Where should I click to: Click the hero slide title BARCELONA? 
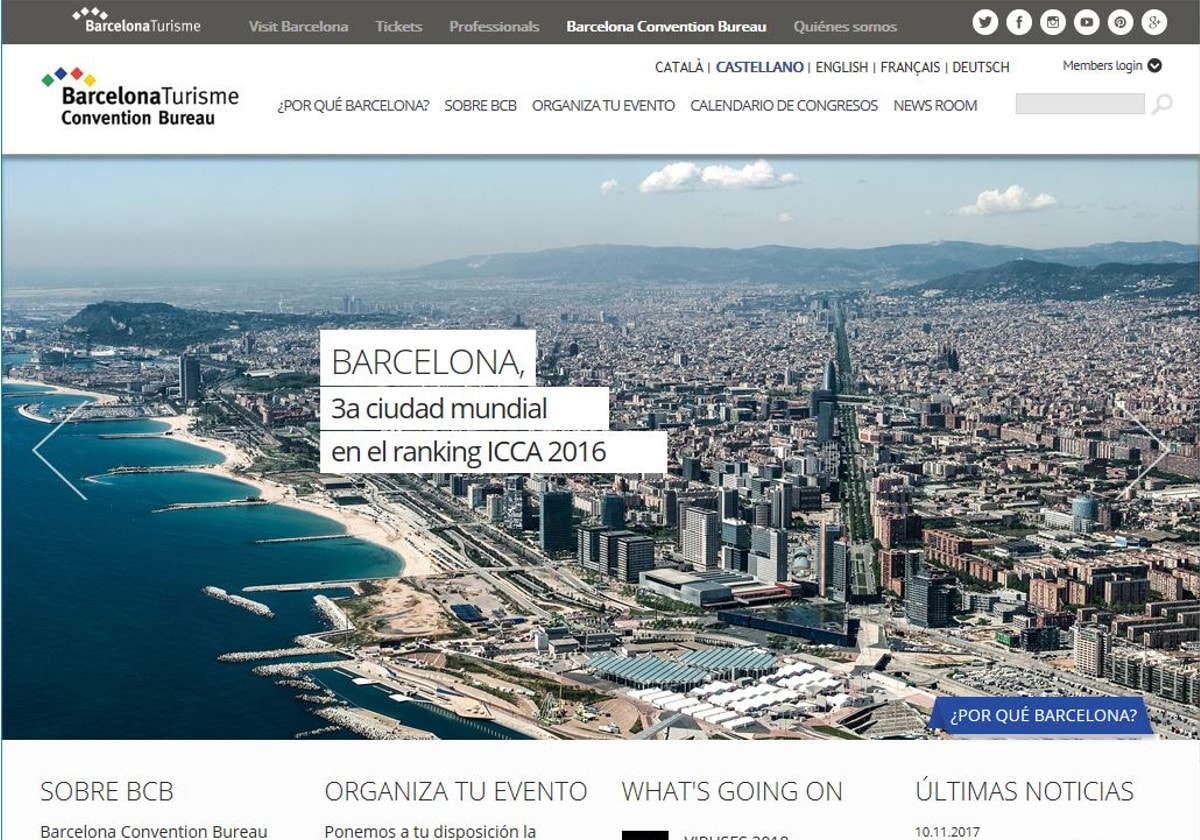pyautogui.click(x=428, y=362)
